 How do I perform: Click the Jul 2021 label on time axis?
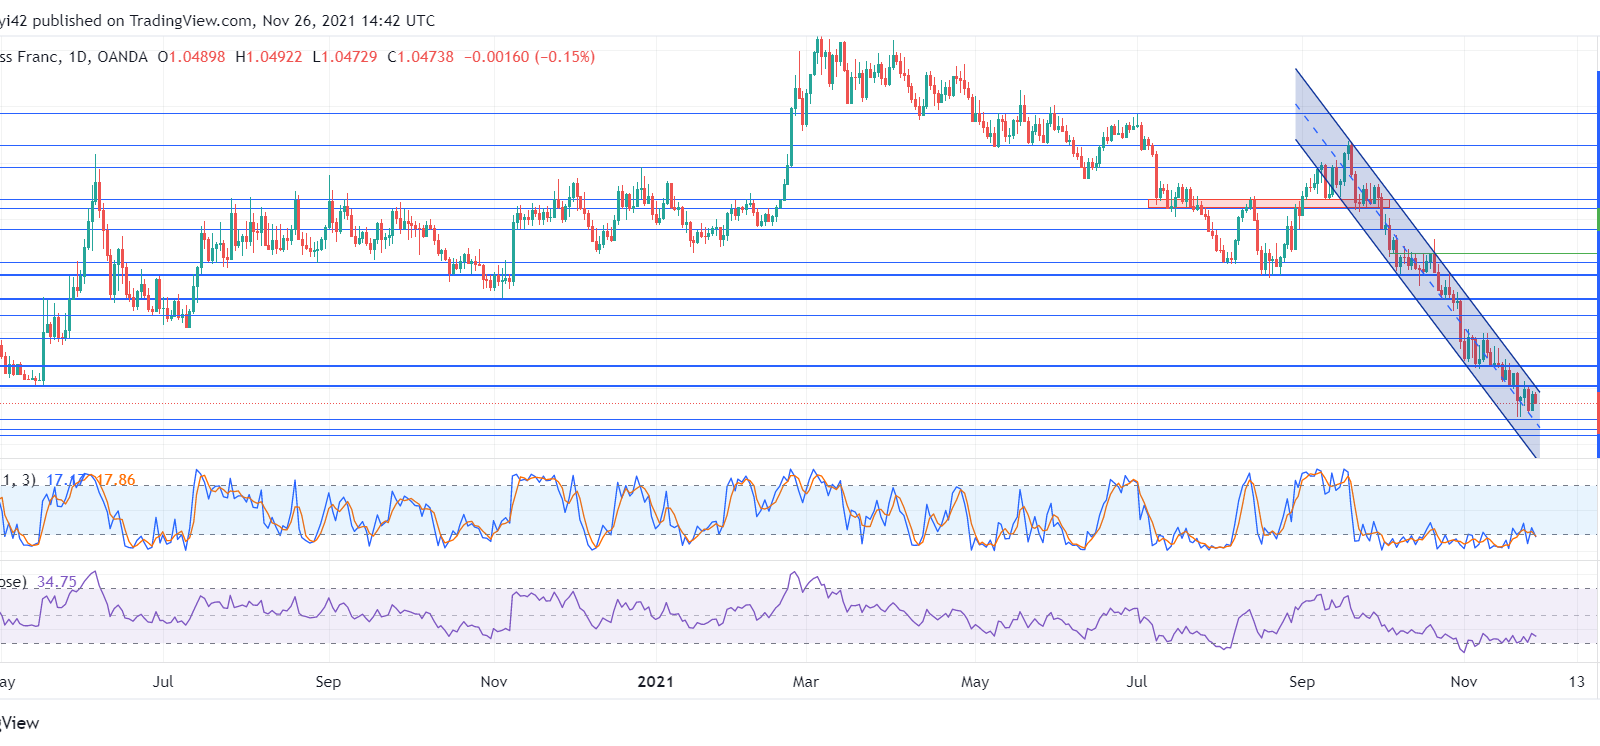tap(1137, 682)
